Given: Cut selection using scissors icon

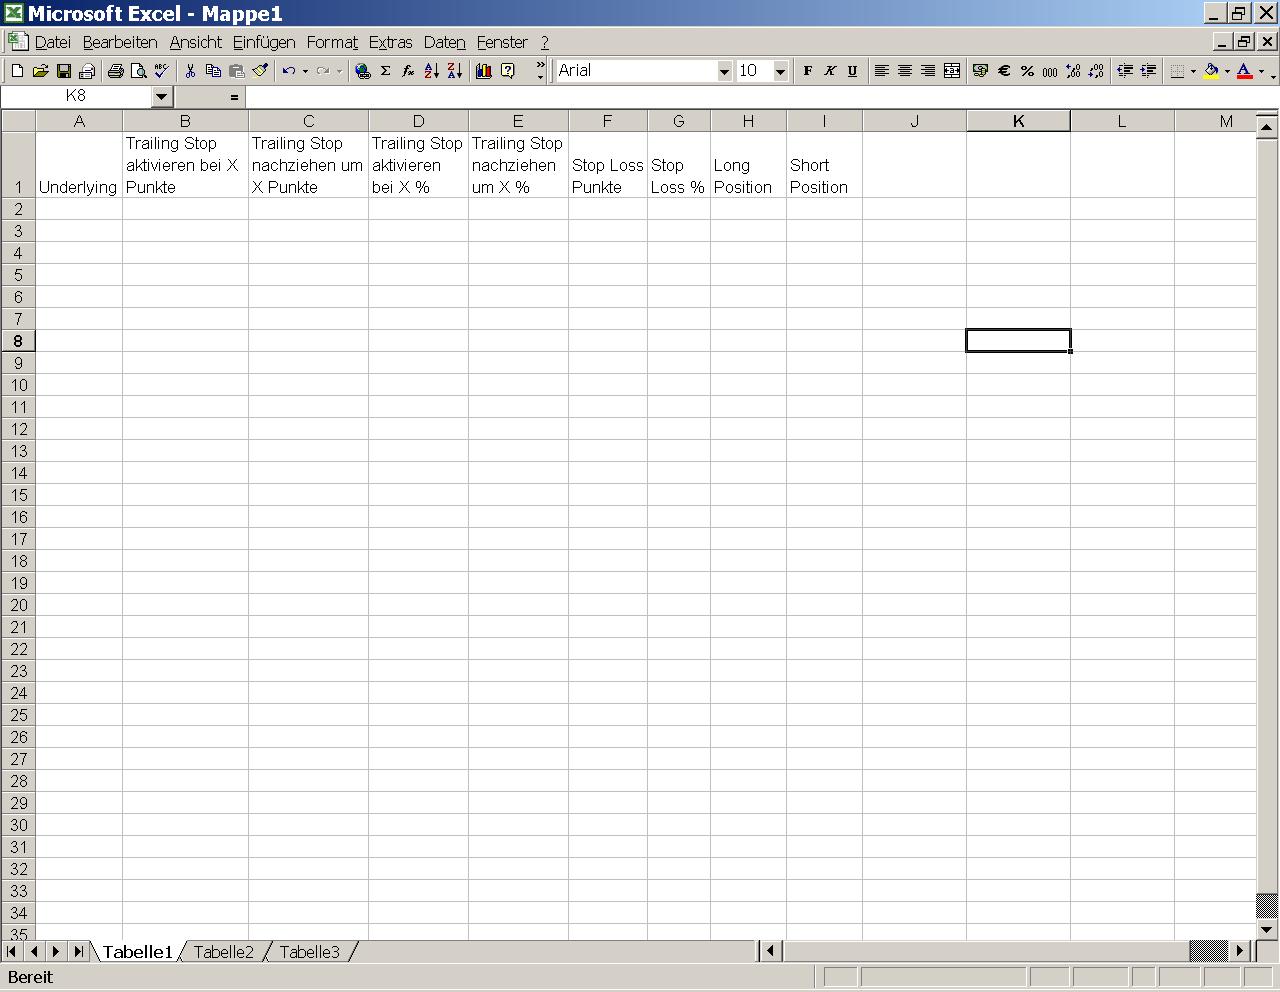Looking at the screenshot, I should tap(190, 71).
